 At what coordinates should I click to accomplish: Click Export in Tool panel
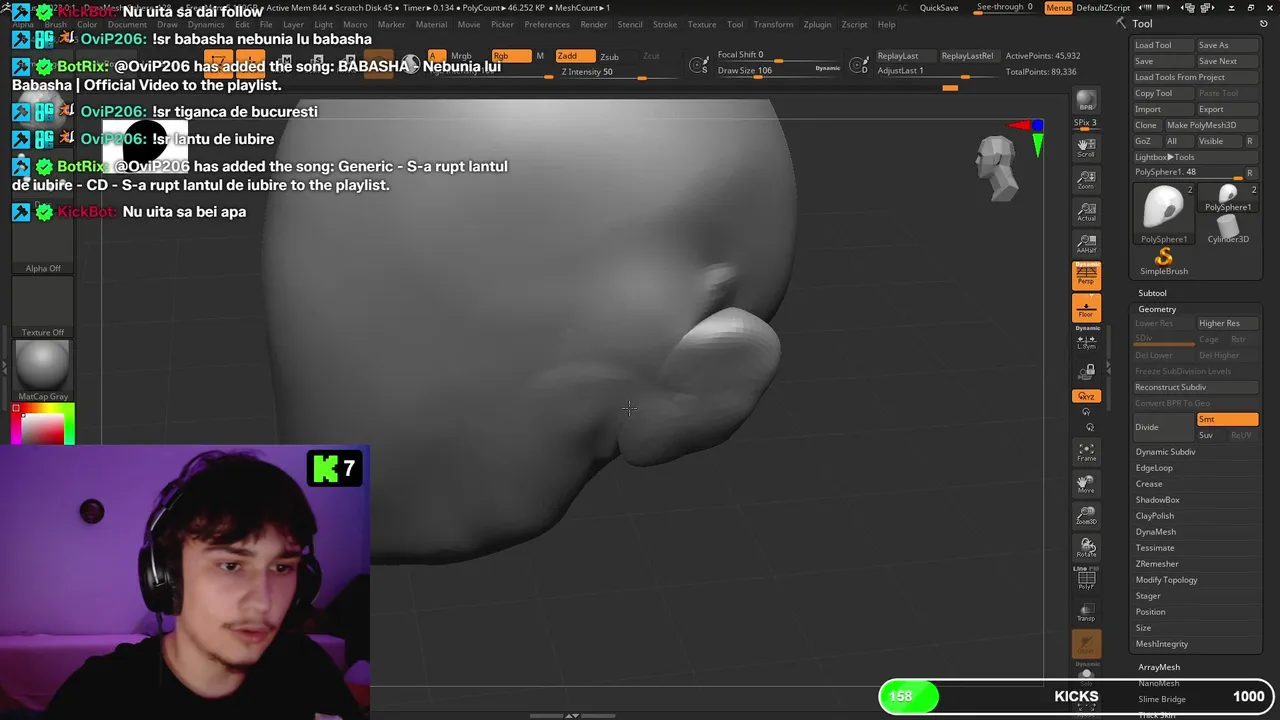click(1227, 109)
